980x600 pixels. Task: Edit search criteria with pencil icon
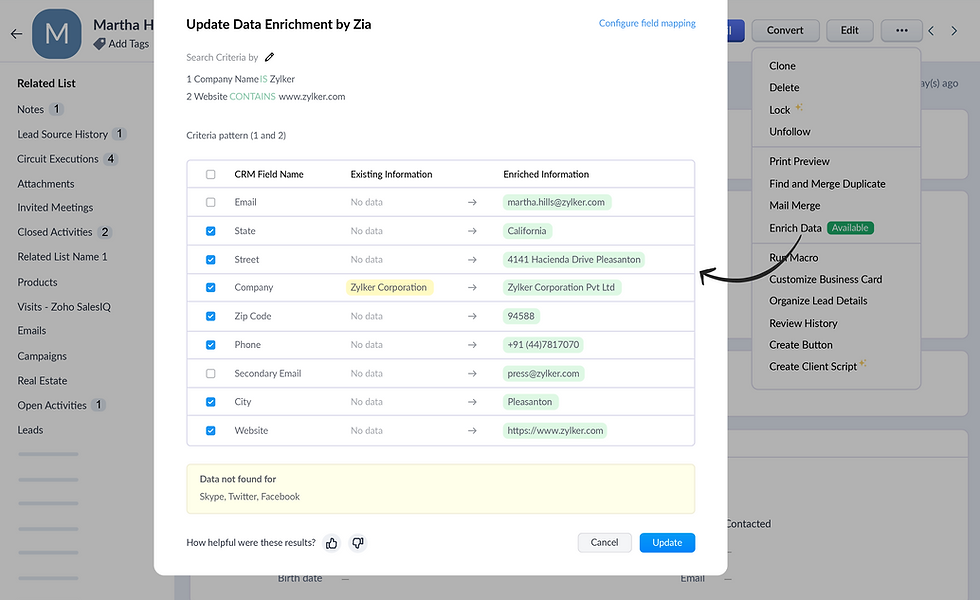(269, 58)
